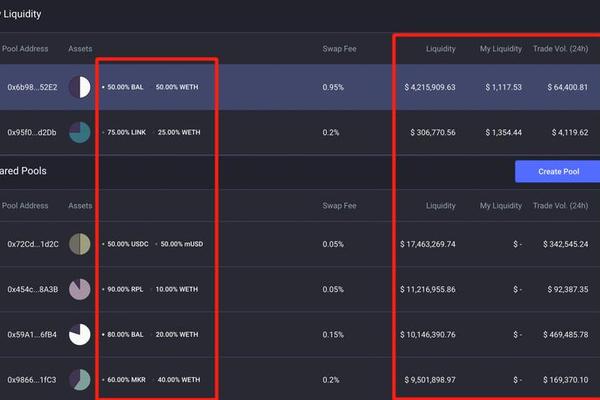The height and width of the screenshot is (400, 600).
Task: Click the 0.15% swap fee value
Action: coord(333,335)
